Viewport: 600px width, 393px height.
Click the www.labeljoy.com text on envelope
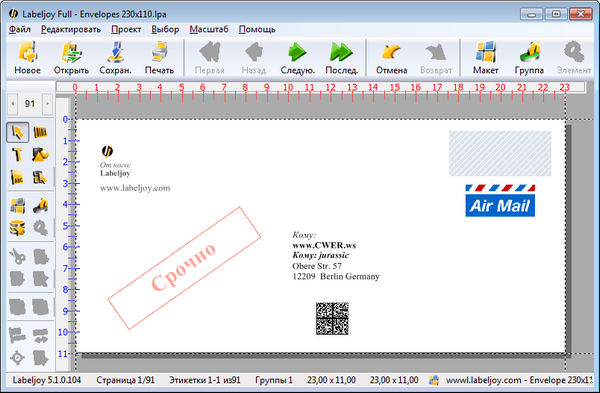tap(135, 188)
